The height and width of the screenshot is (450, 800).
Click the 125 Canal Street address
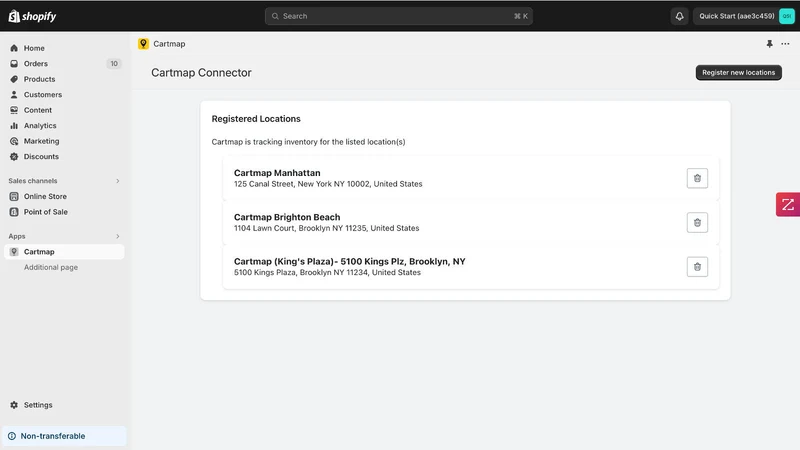tap(328, 184)
